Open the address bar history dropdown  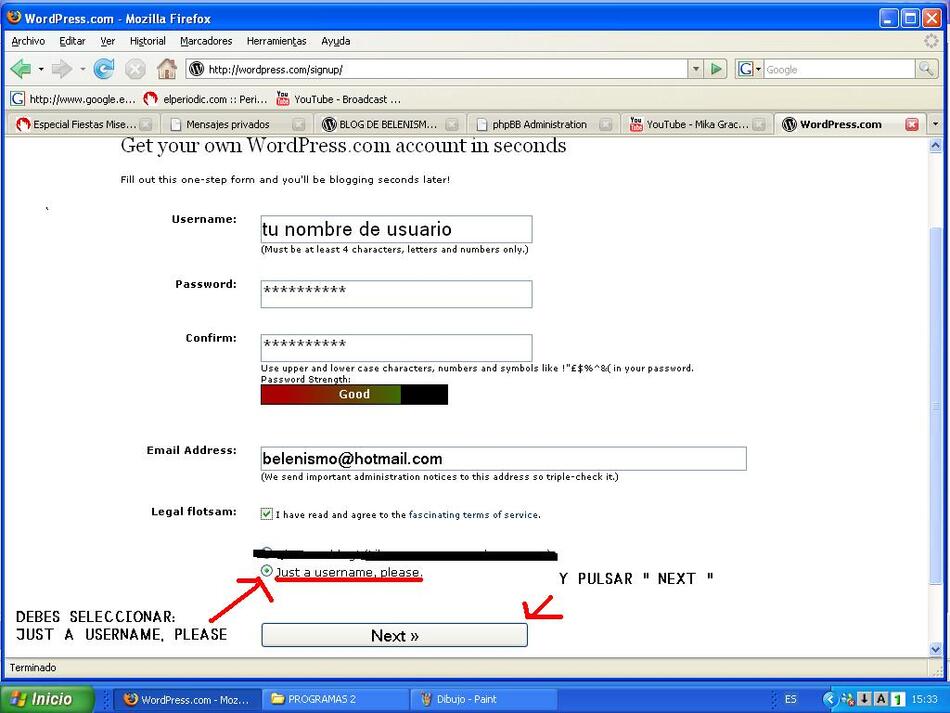(696, 69)
